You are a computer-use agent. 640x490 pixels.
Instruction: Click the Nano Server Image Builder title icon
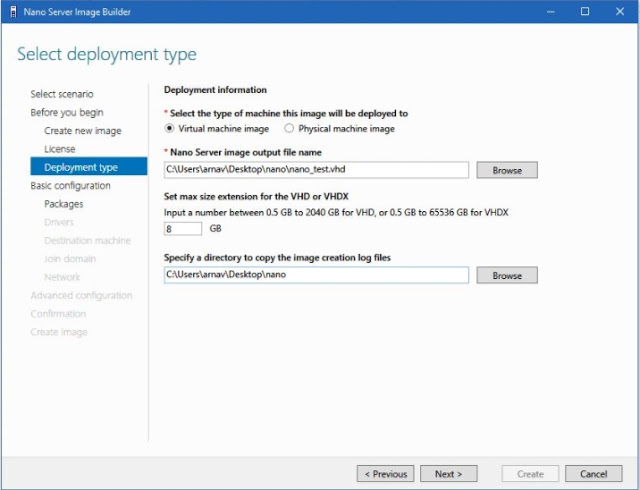pyautogui.click(x=12, y=12)
